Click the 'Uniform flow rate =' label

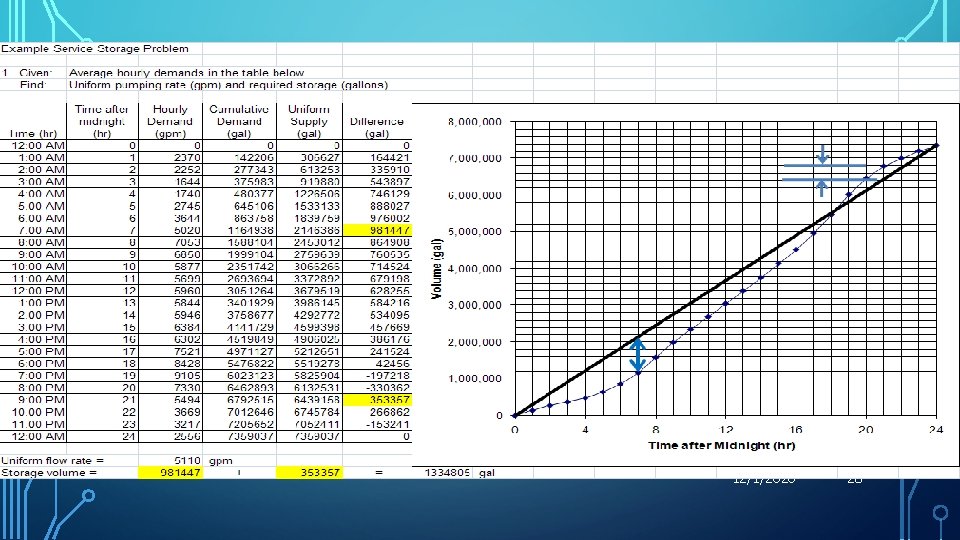coord(53,460)
